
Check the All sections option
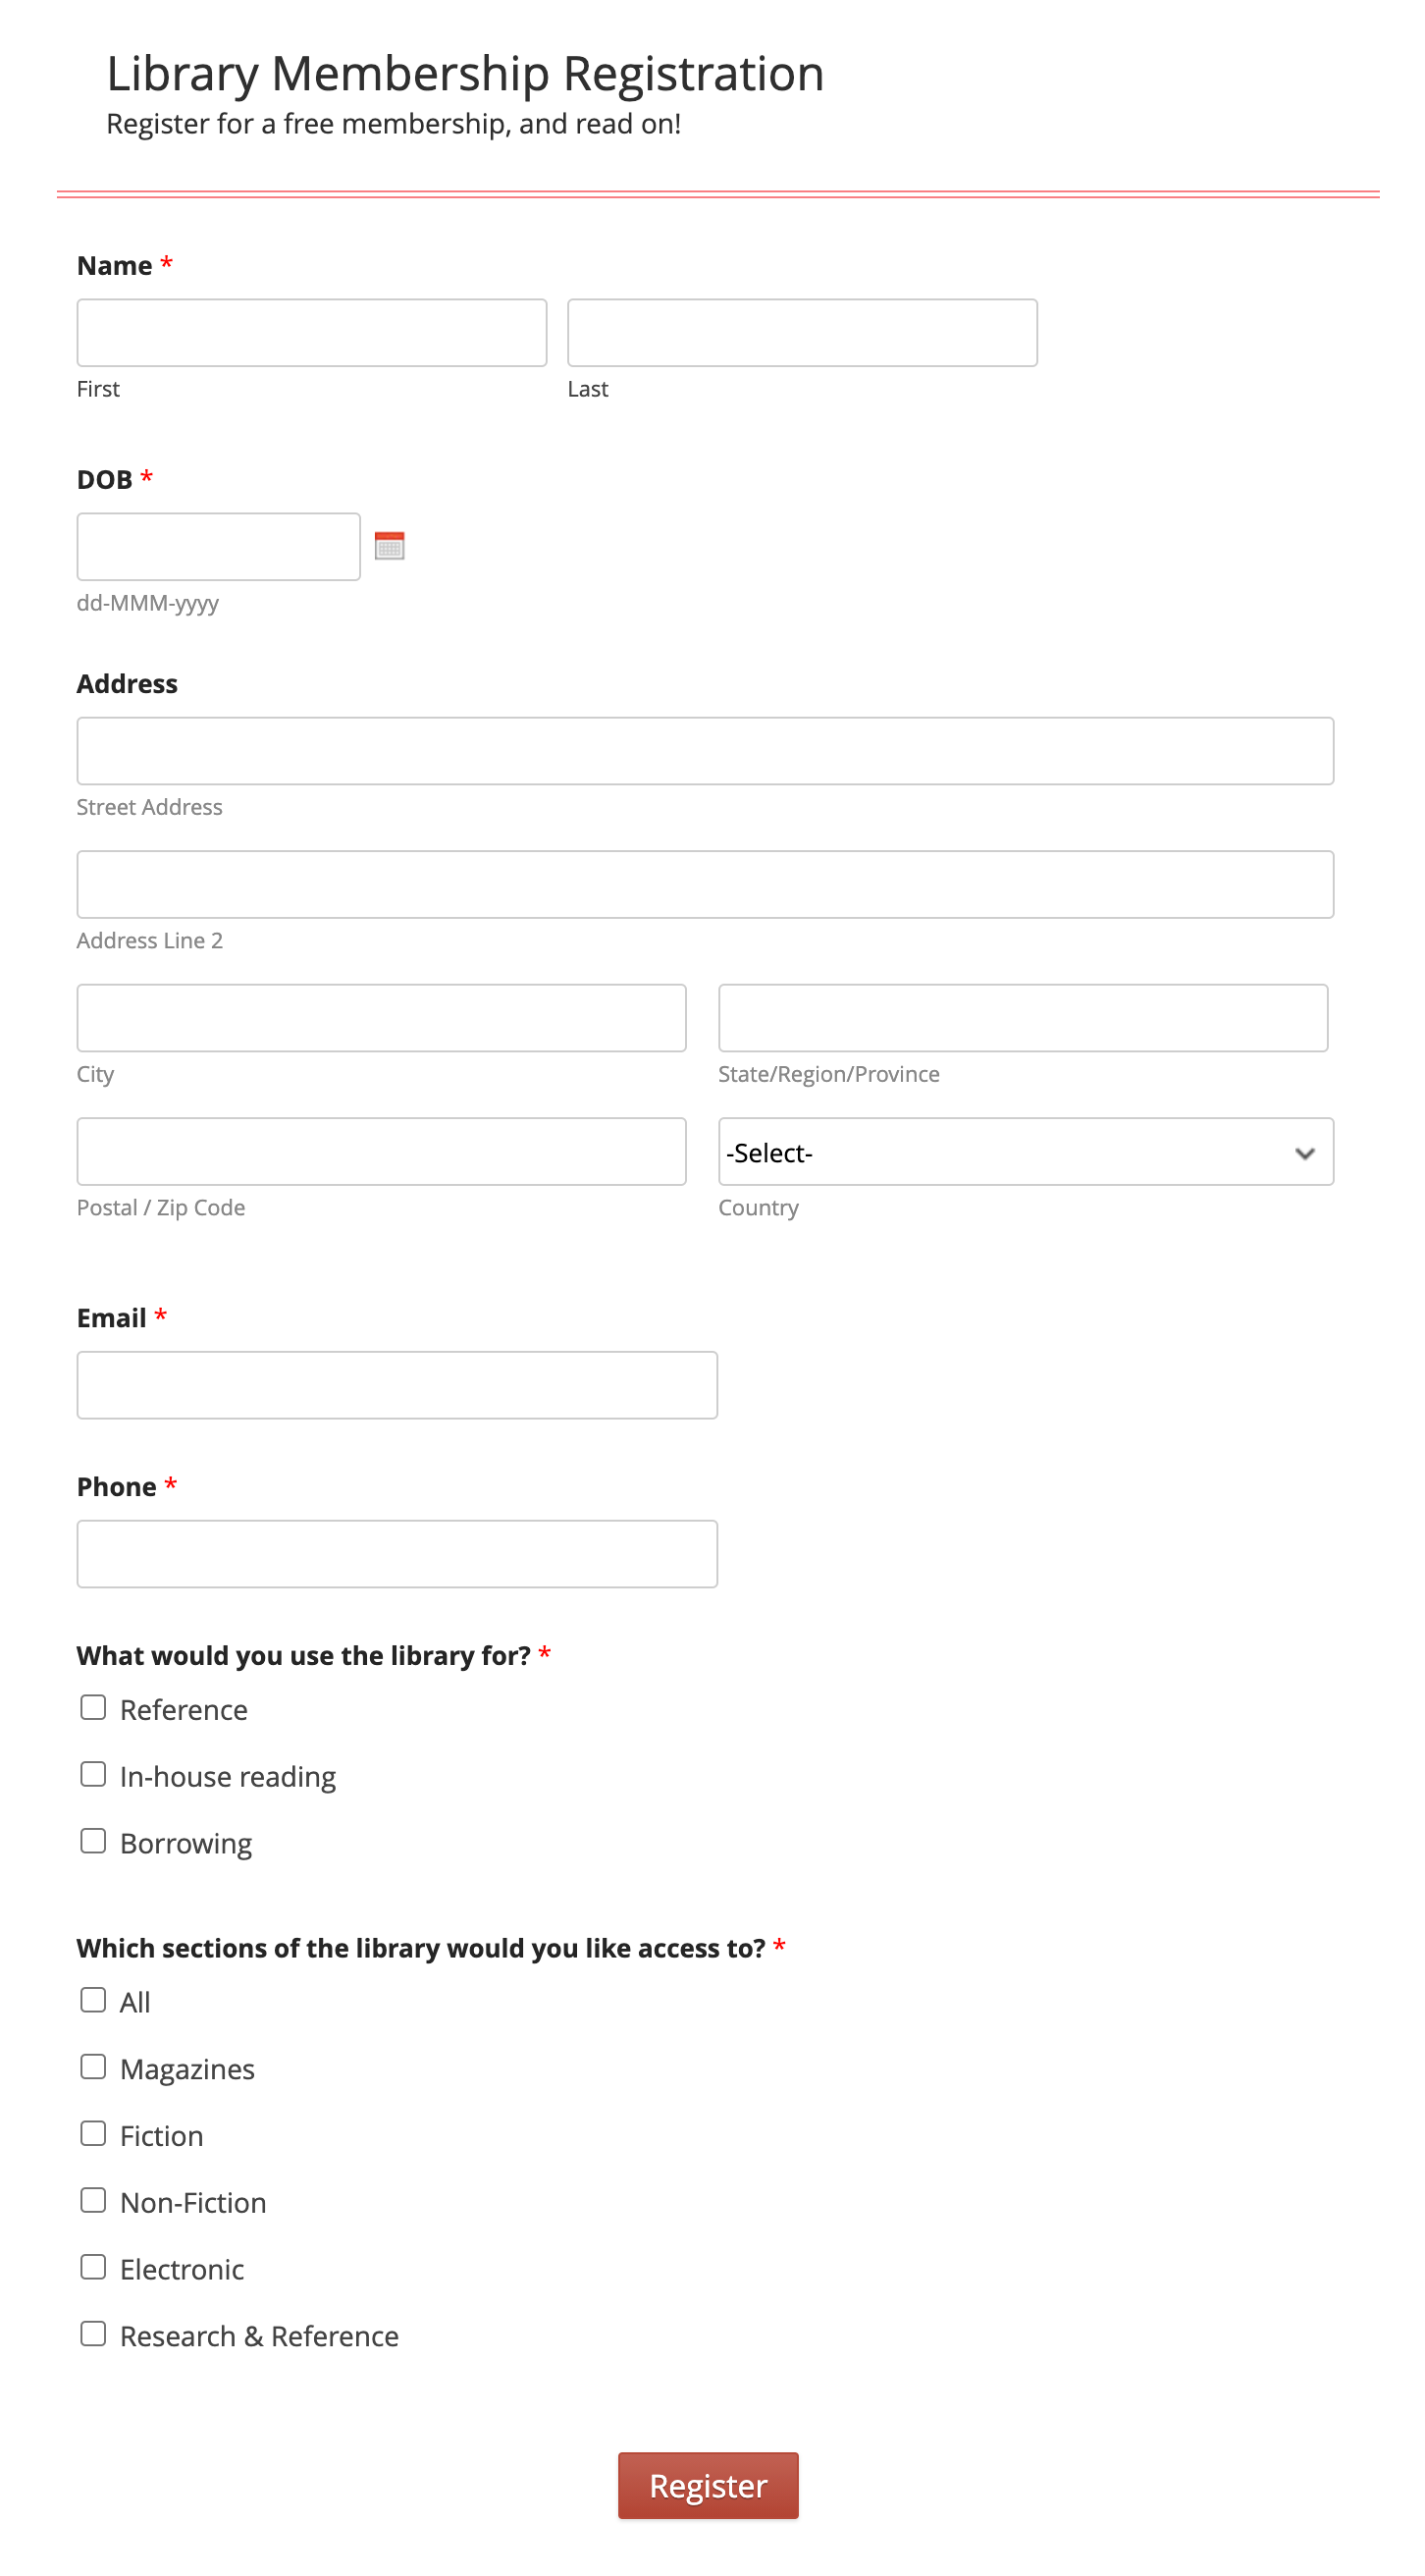click(x=93, y=1999)
